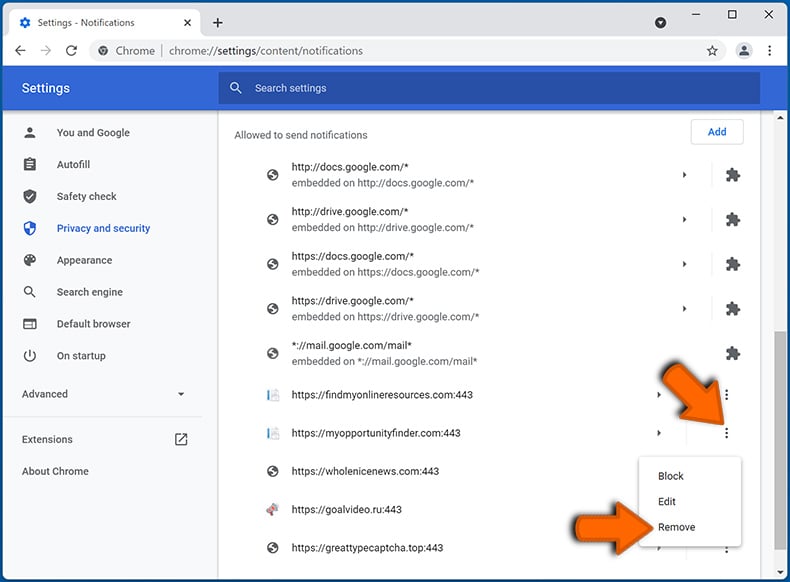This screenshot has width=790, height=582.
Task: Open Default browser settings
Action: [93, 324]
